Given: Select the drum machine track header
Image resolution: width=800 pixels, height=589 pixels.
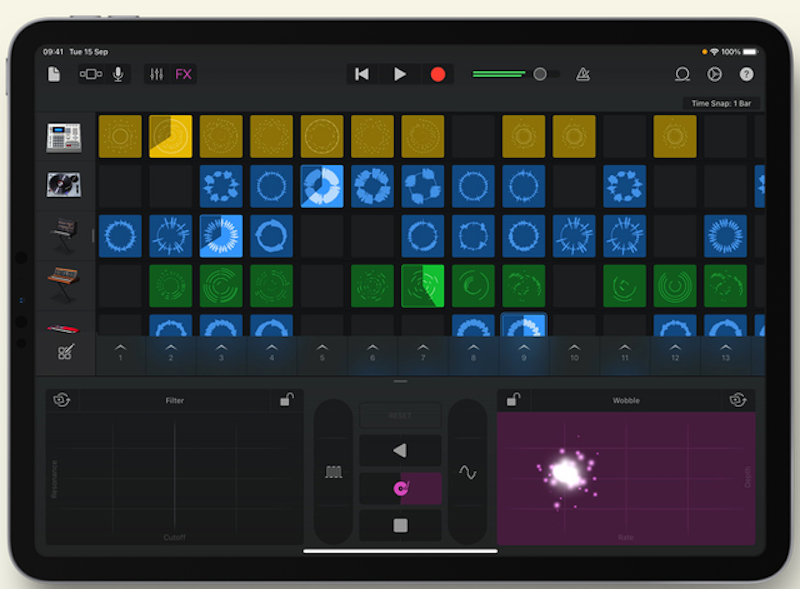Looking at the screenshot, I should point(64,137).
